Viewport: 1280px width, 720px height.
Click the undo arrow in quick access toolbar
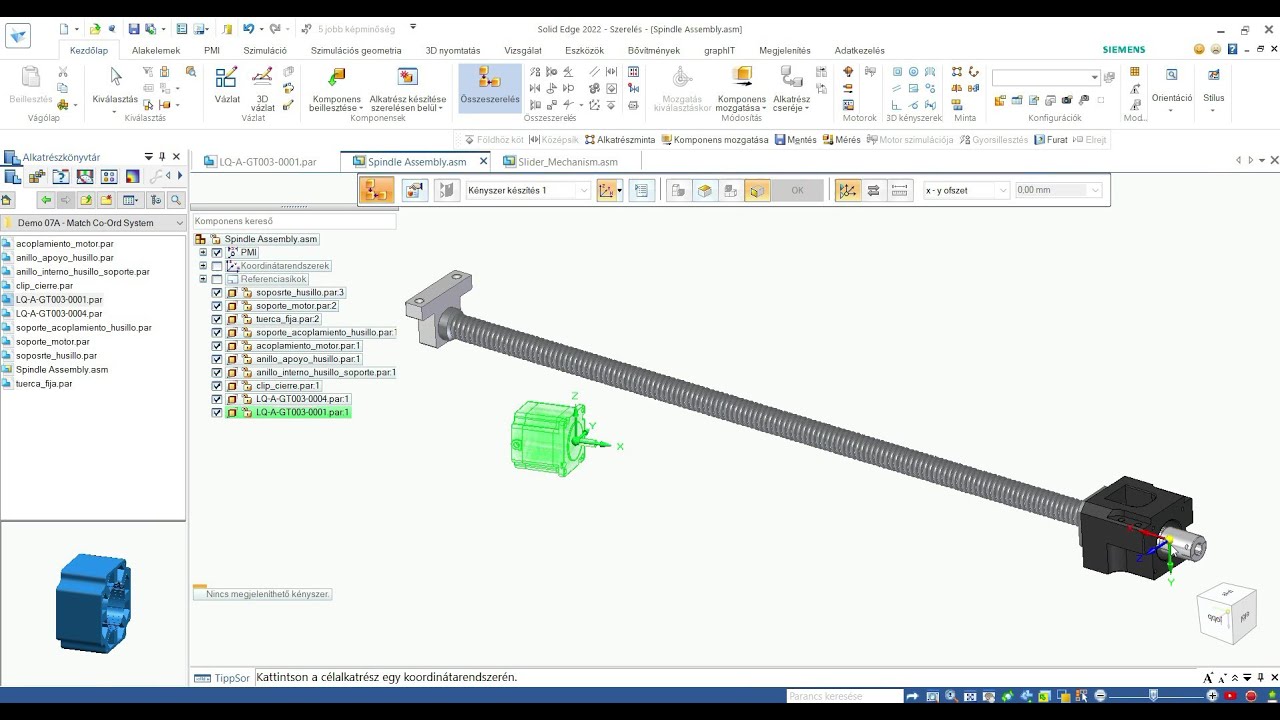click(248, 29)
